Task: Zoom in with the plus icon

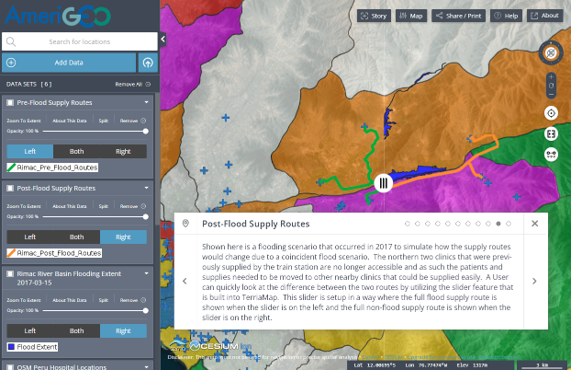Action: pos(551,77)
